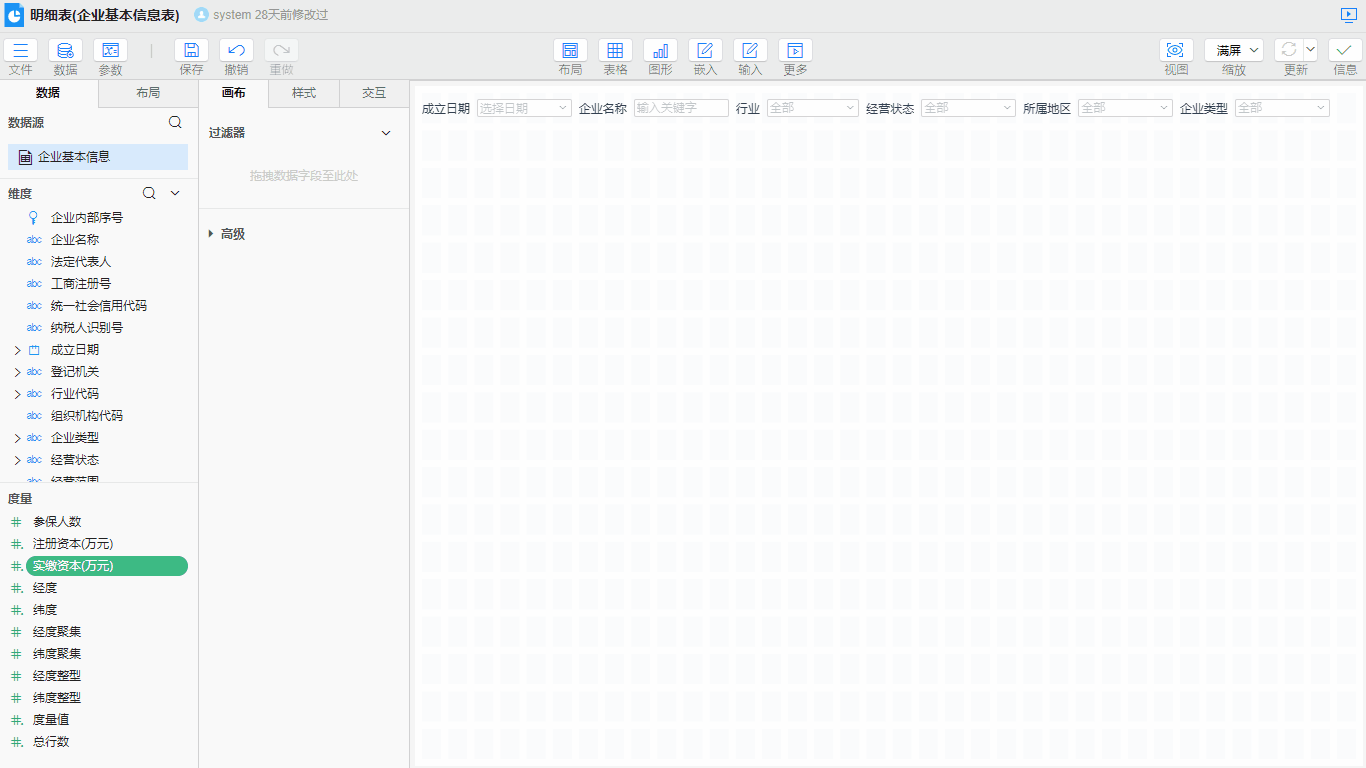The width and height of the screenshot is (1366, 768).
Task: Switch to the 样式 (Style) tab
Action: [x=304, y=93]
